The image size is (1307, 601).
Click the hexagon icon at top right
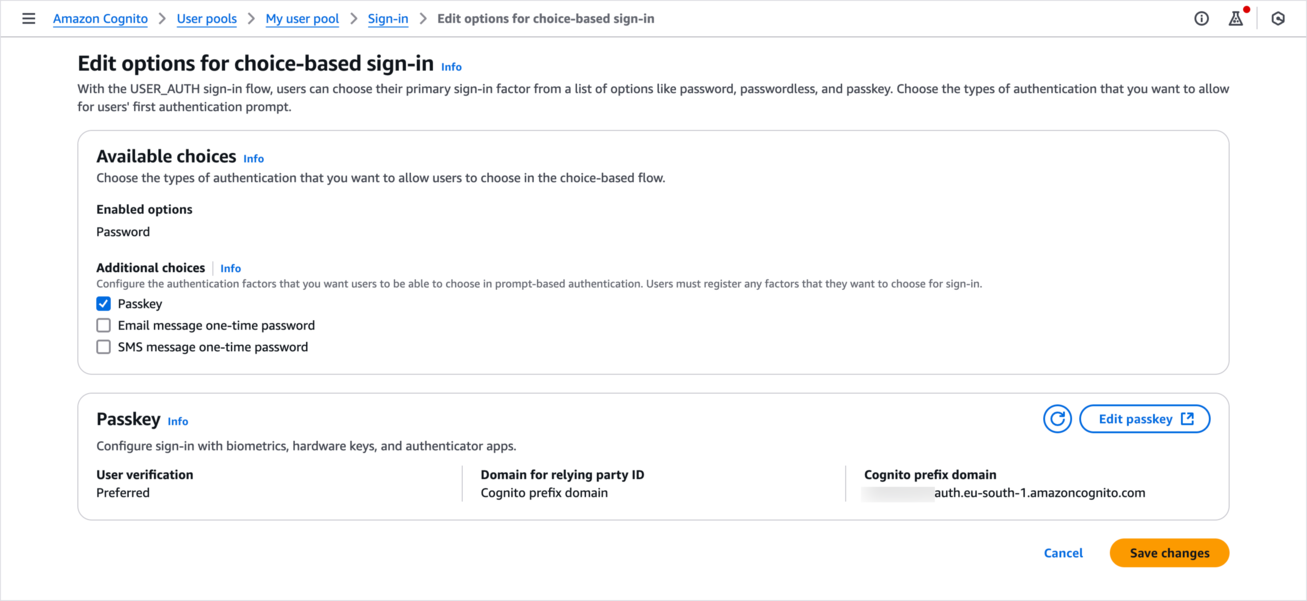[1278, 19]
